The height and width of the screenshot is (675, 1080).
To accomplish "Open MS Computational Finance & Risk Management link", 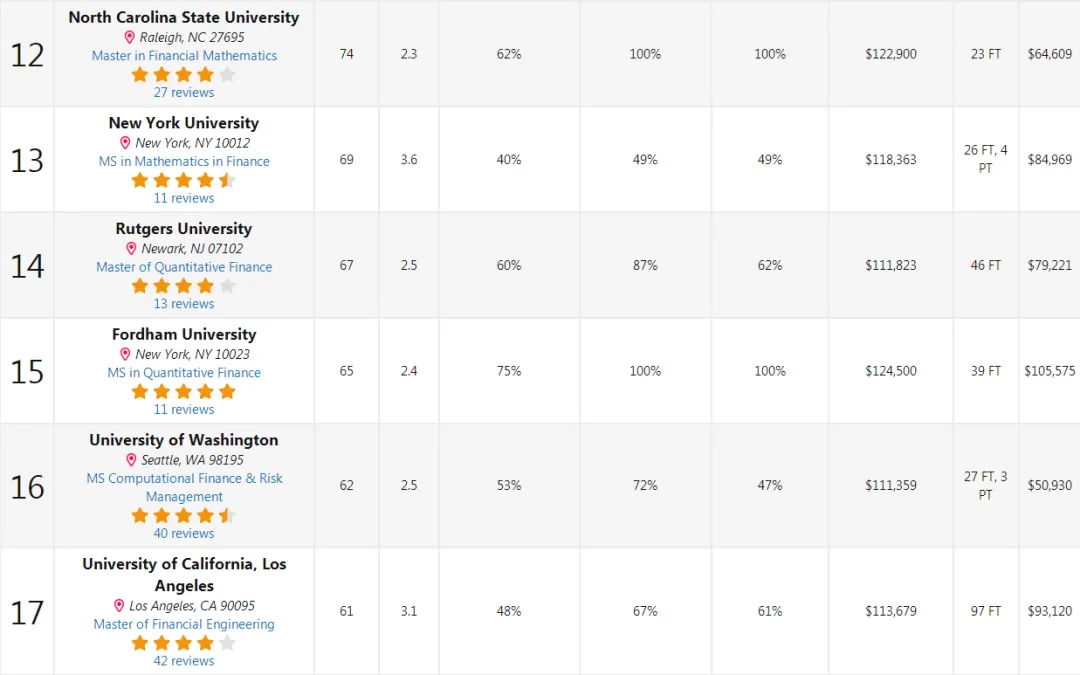I will point(184,487).
